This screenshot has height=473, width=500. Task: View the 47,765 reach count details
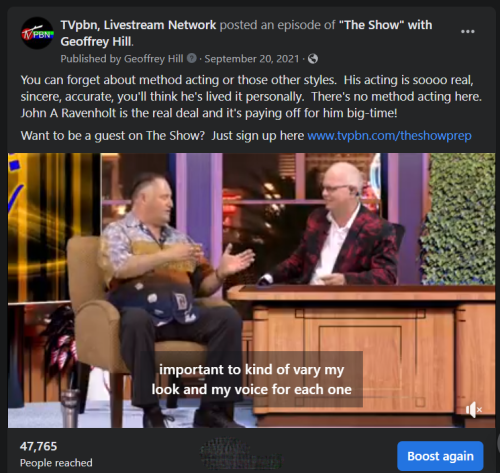[38, 446]
